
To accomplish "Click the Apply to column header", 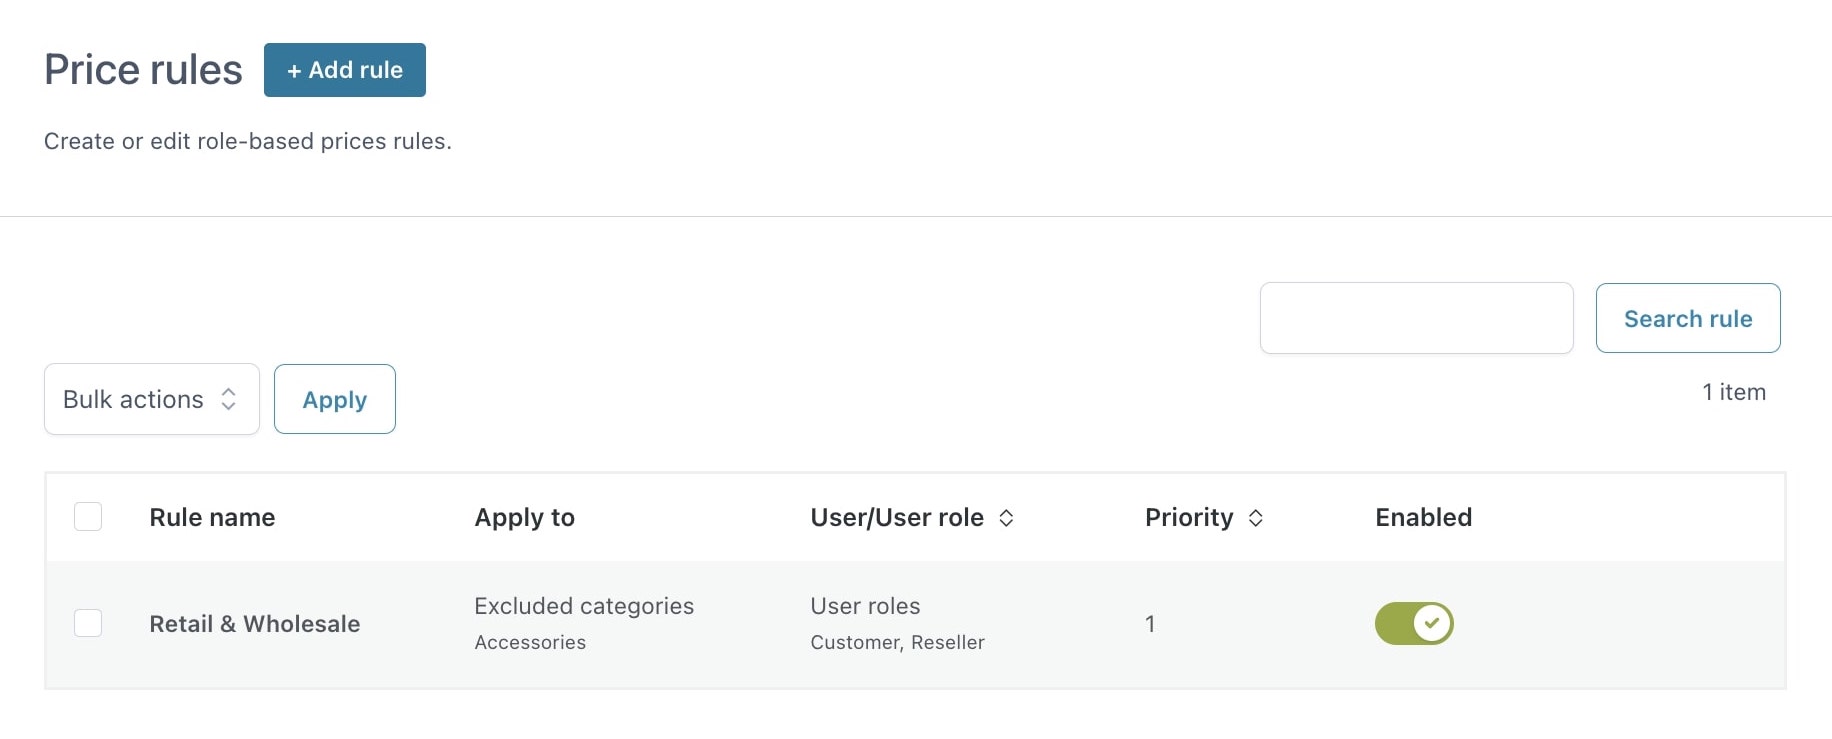I will (524, 518).
